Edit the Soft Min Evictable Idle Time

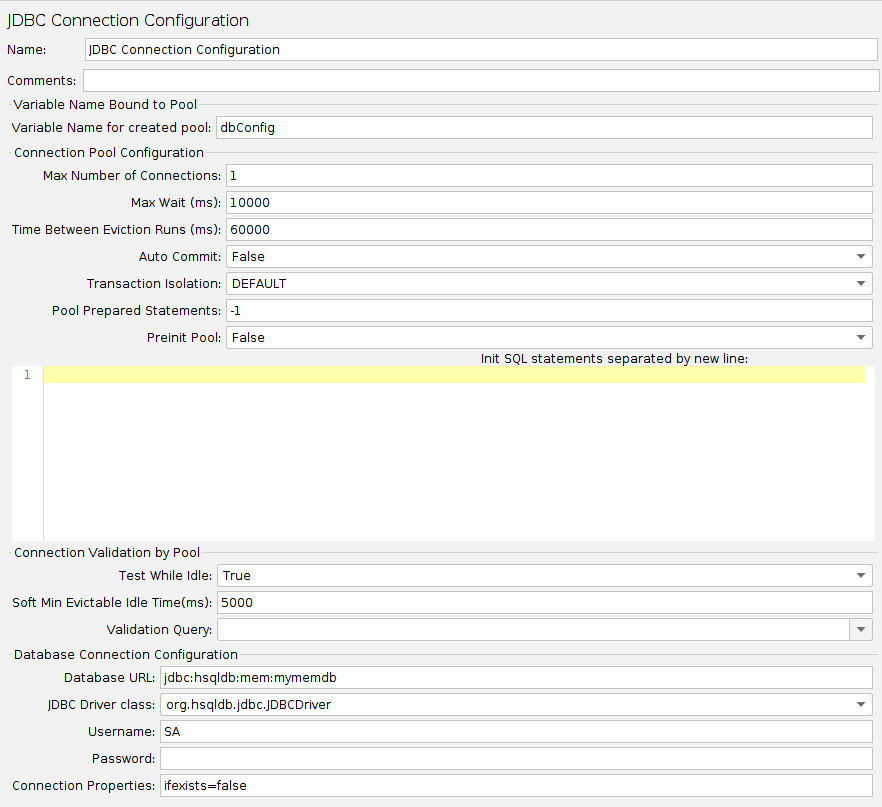point(548,602)
